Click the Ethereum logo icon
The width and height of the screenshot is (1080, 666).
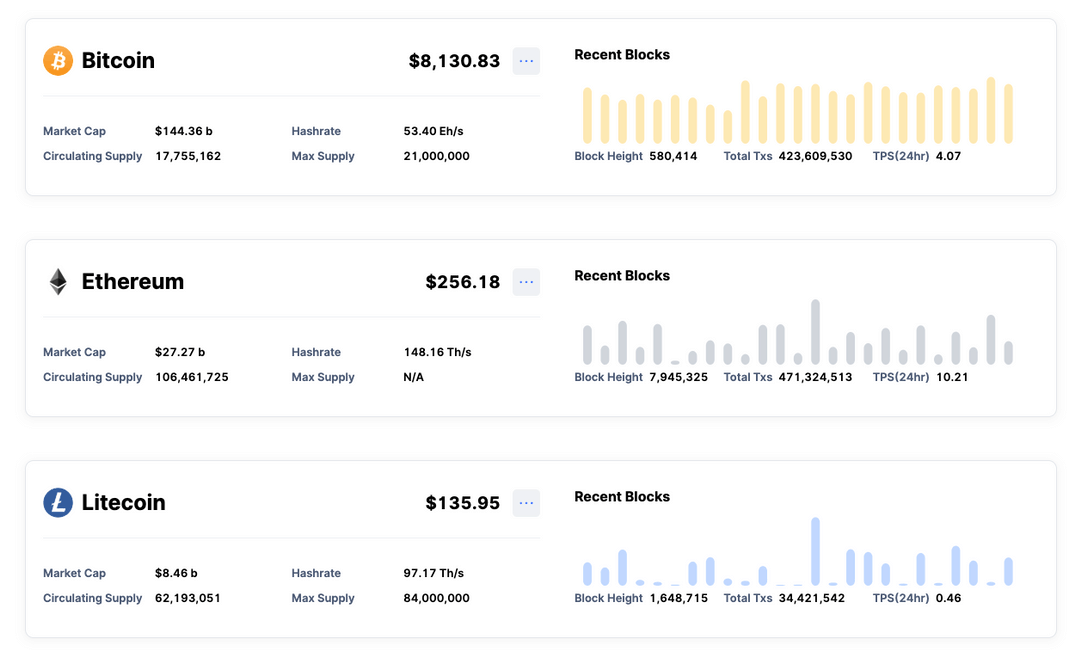point(57,281)
